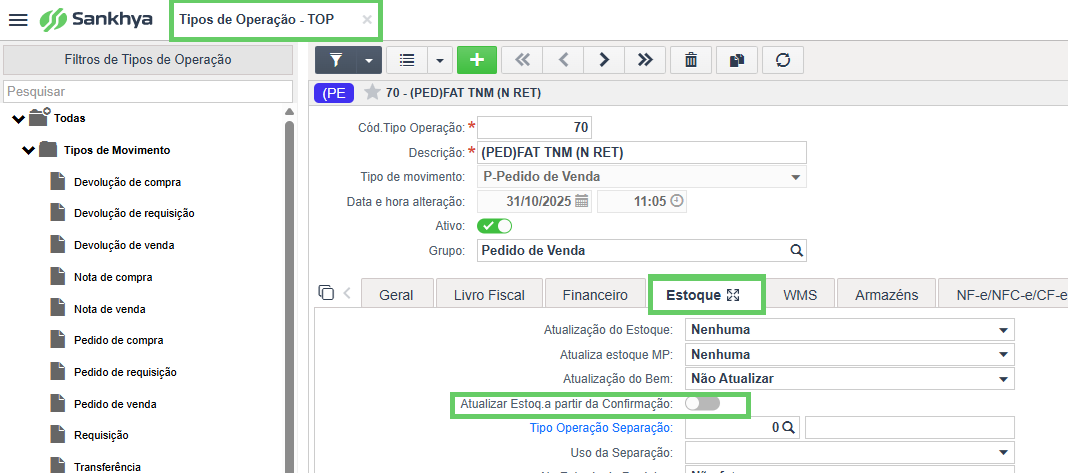Refresh the record data
The image size is (1068, 473).
[783, 60]
